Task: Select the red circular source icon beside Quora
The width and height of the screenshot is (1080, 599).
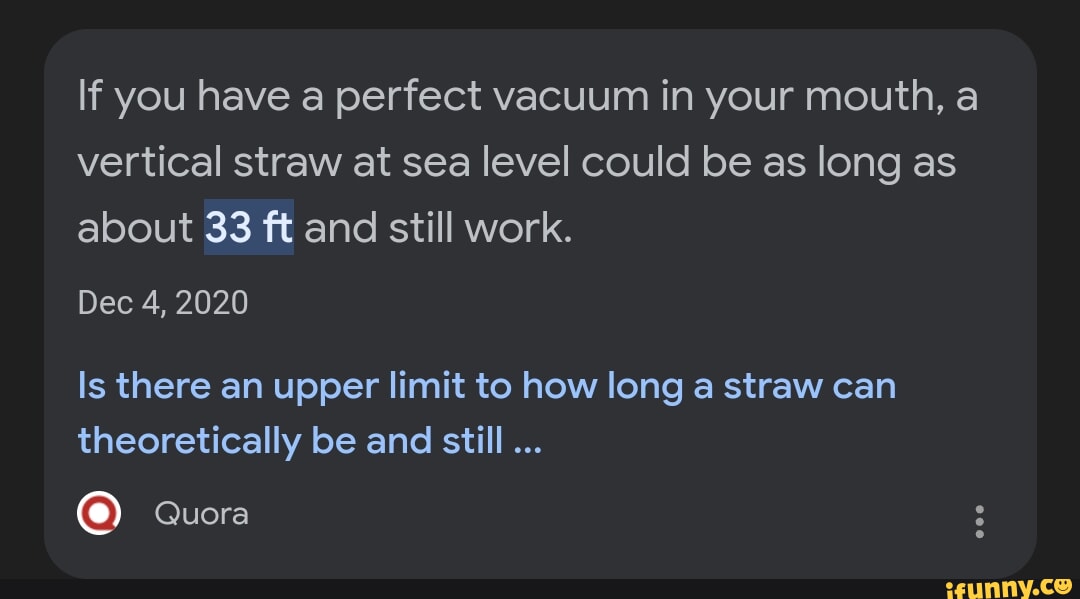Action: point(99,514)
